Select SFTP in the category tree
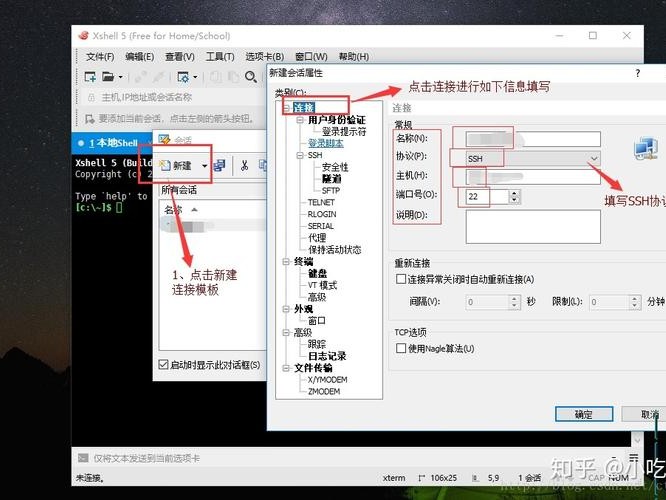The height and width of the screenshot is (500, 666). click(330, 191)
